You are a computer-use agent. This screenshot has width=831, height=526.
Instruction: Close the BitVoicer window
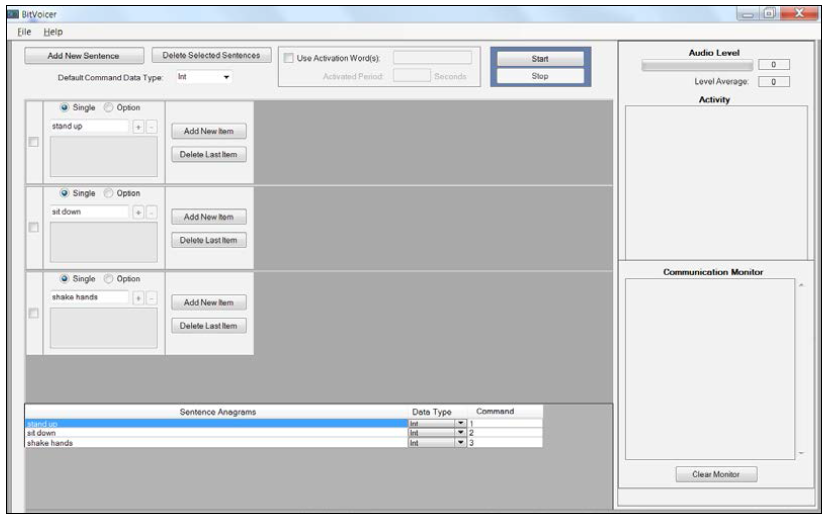pyautogui.click(x=799, y=13)
